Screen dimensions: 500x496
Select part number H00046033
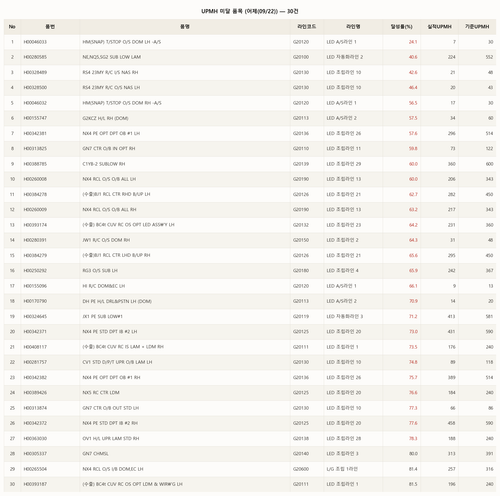coord(35,42)
